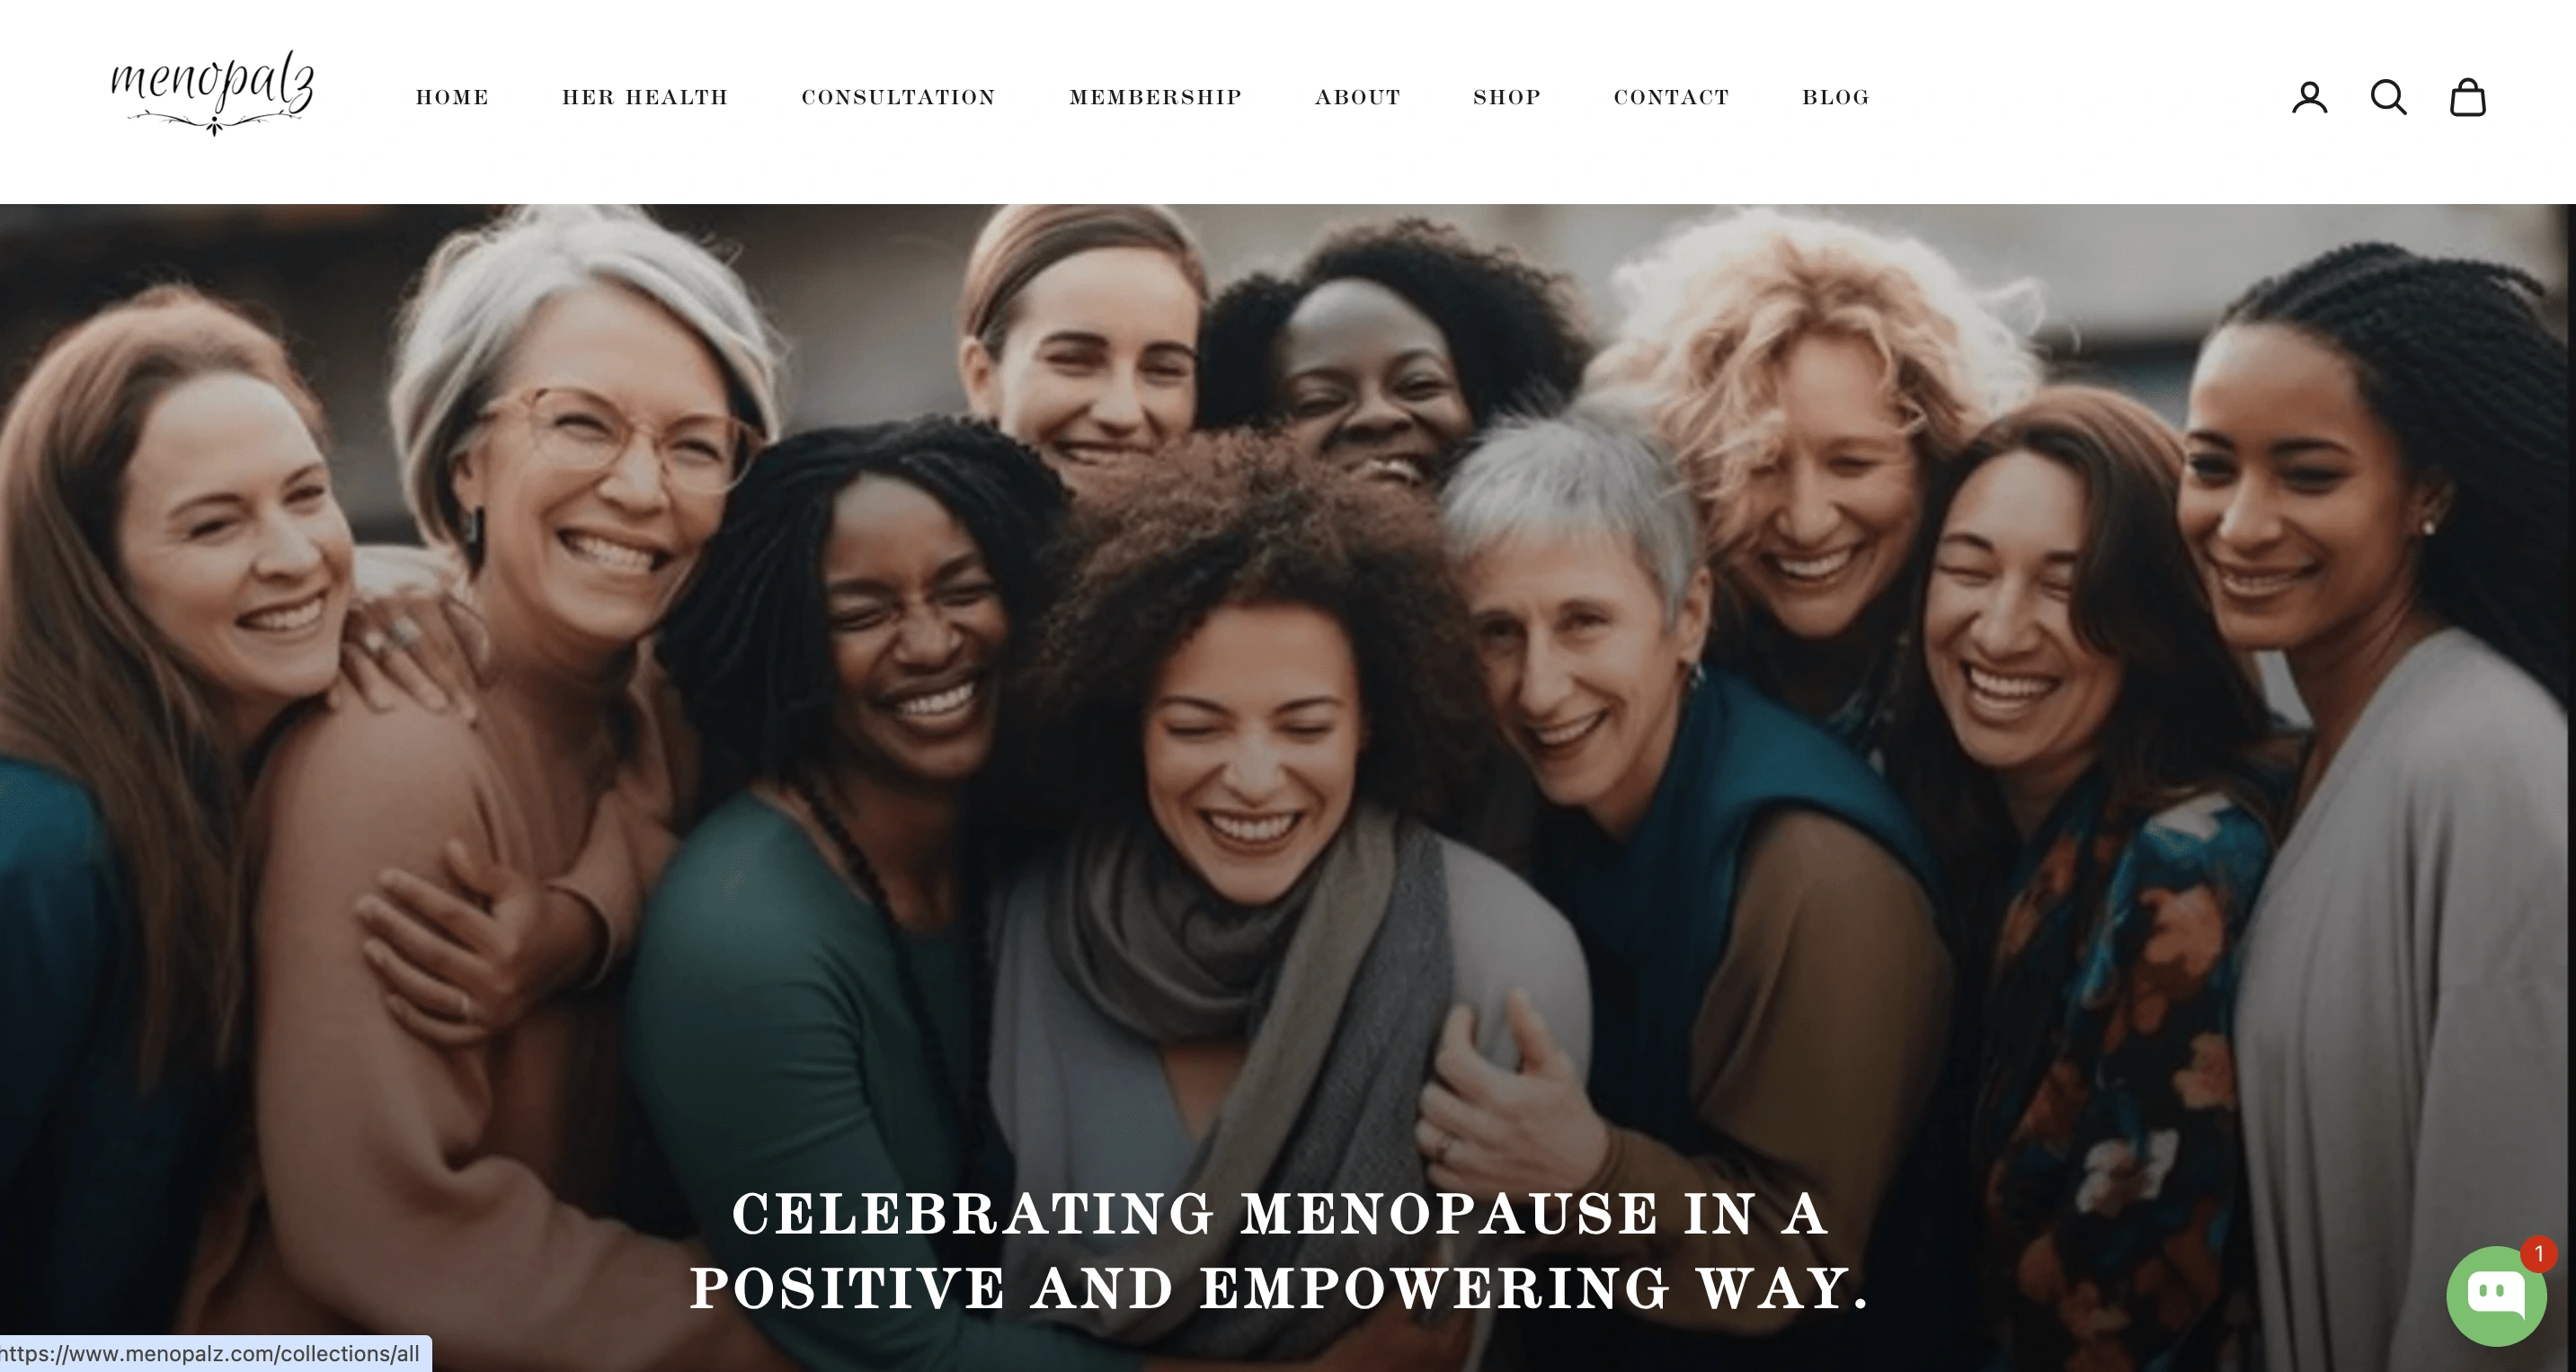This screenshot has width=2576, height=1372.
Task: Click the Positive and Empowering Way line
Action: pos(1280,1288)
